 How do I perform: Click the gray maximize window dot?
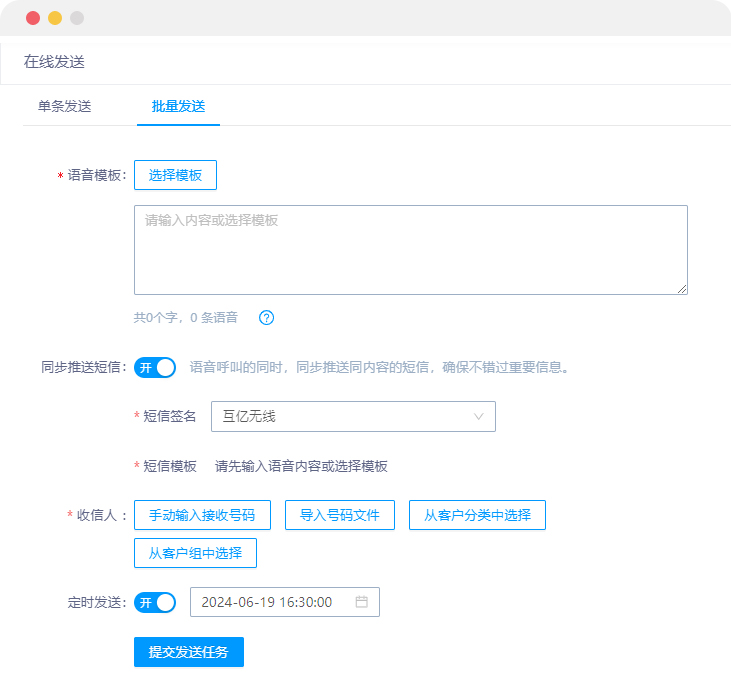[77, 18]
